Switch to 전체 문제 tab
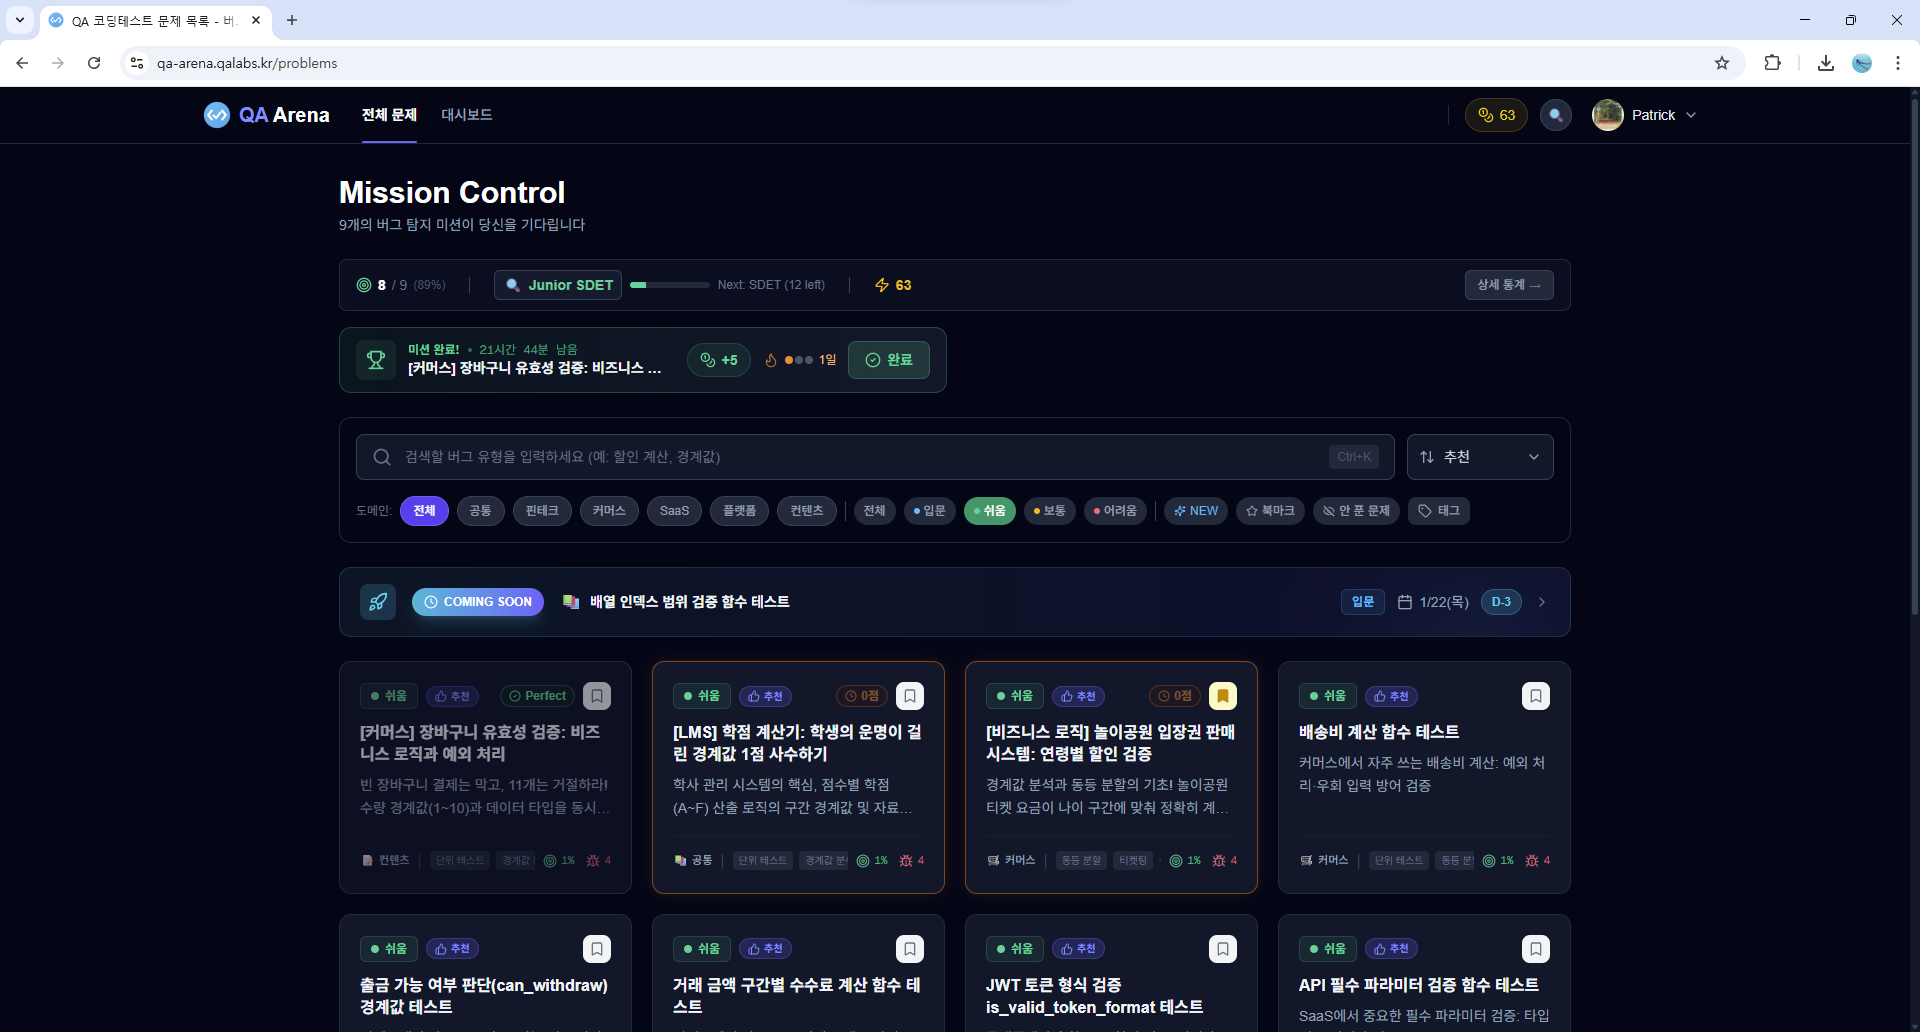Image resolution: width=1920 pixels, height=1032 pixels. 389,115
